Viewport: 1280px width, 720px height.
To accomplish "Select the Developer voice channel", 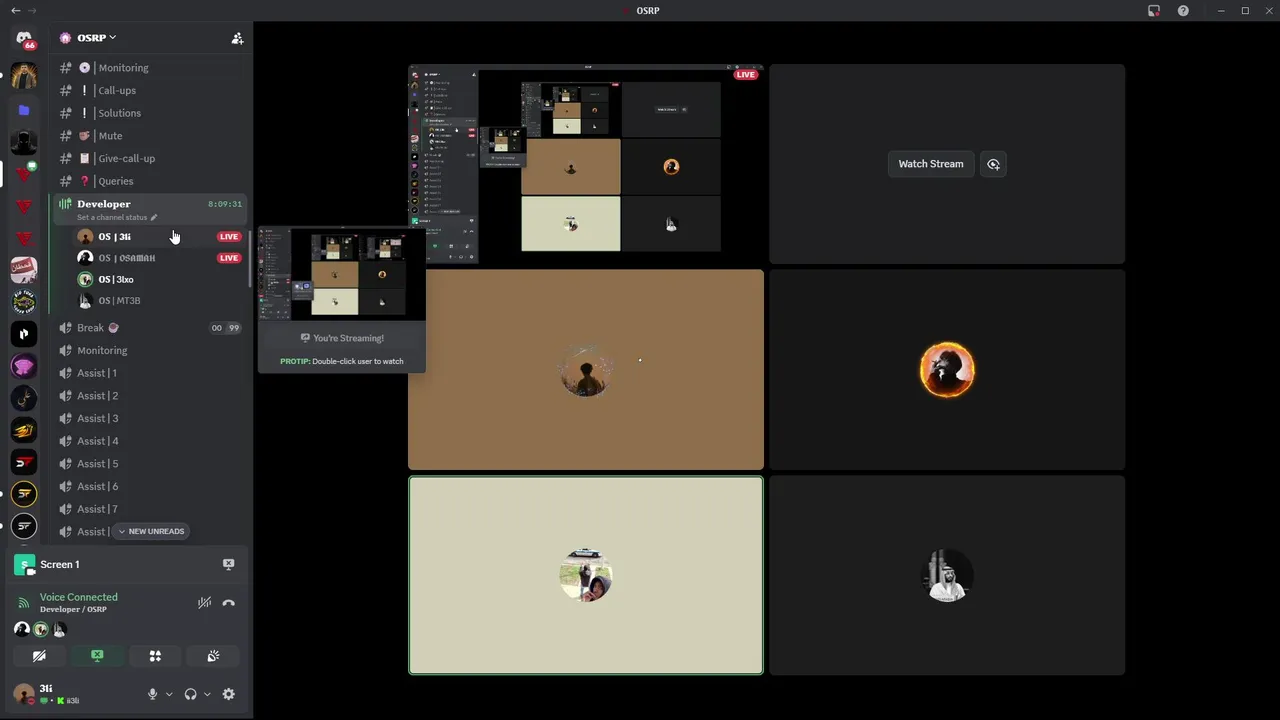I will click(x=150, y=209).
